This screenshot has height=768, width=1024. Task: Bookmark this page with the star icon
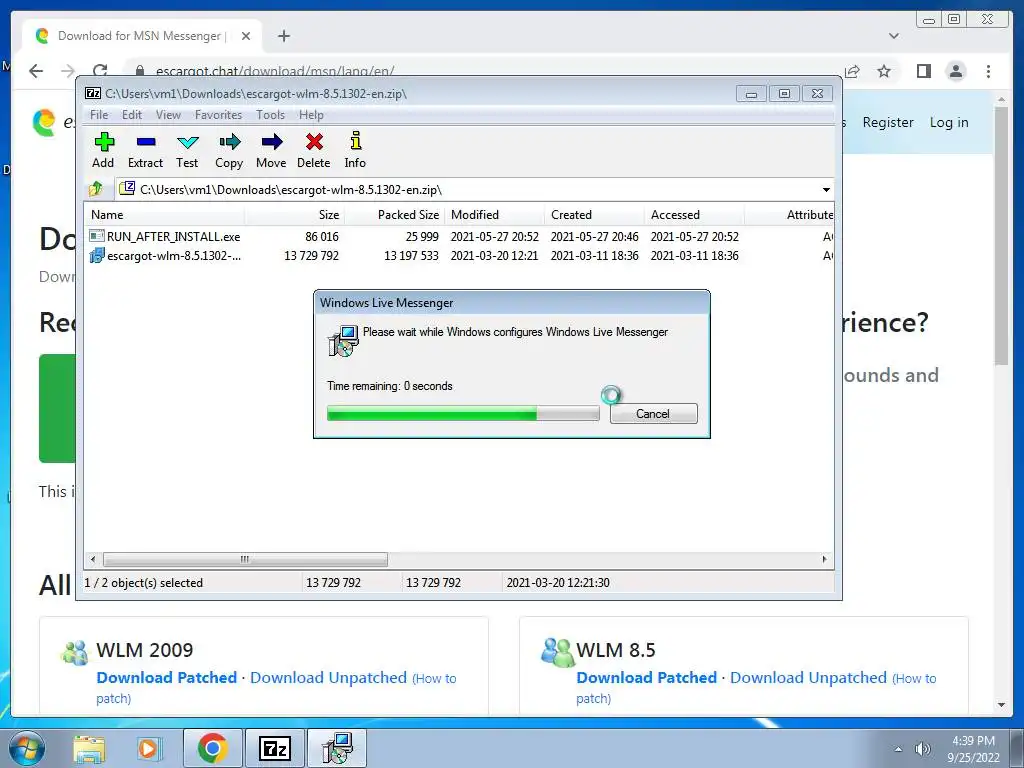point(884,71)
